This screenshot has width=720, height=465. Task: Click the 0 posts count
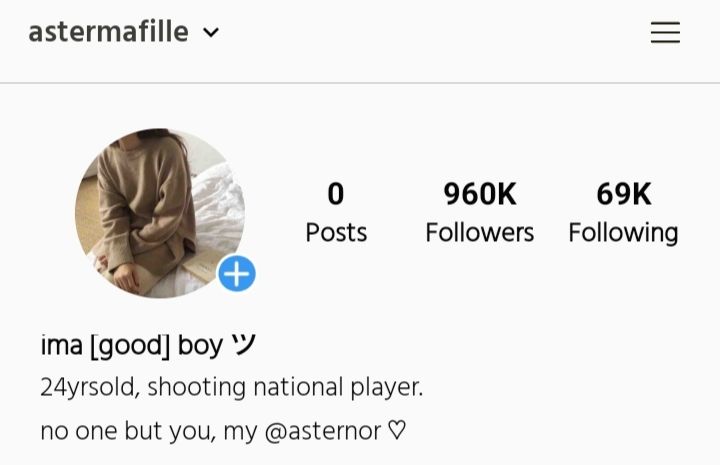(336, 194)
